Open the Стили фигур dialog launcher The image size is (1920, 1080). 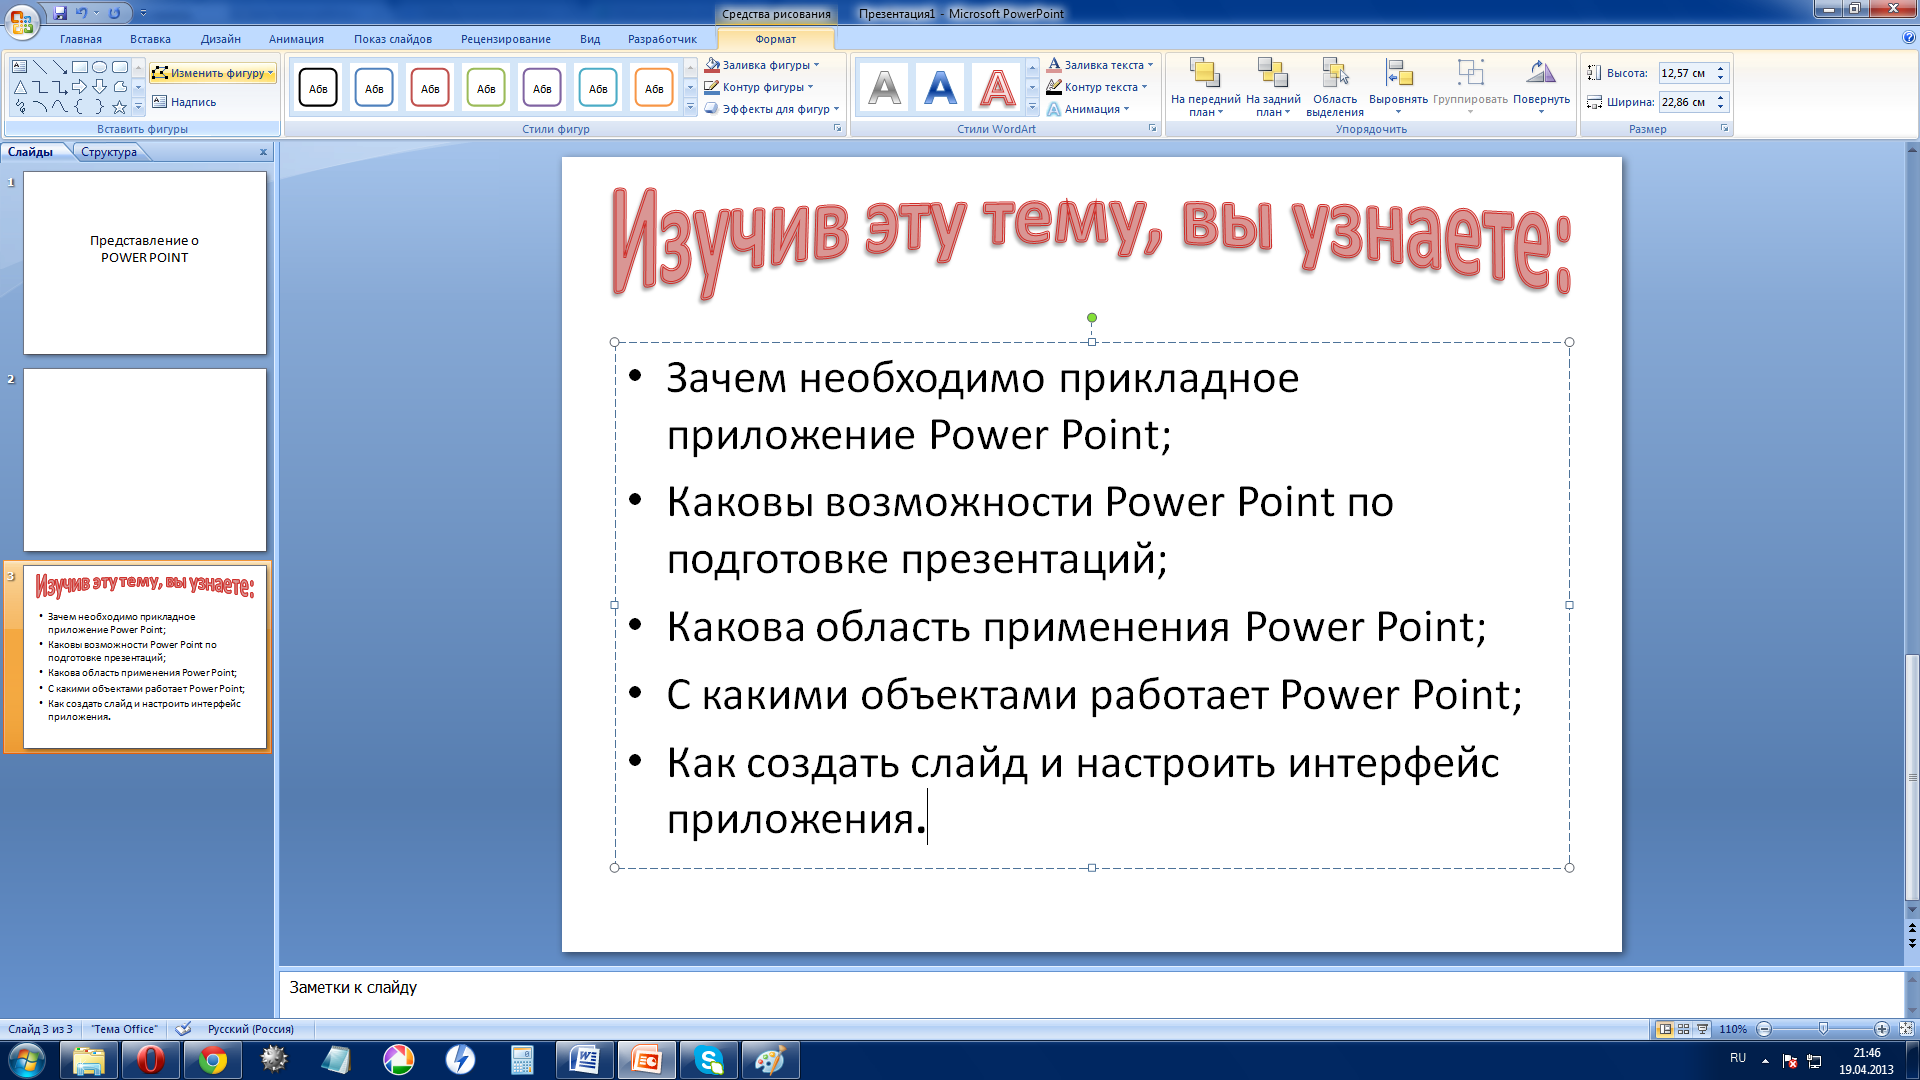point(838,129)
